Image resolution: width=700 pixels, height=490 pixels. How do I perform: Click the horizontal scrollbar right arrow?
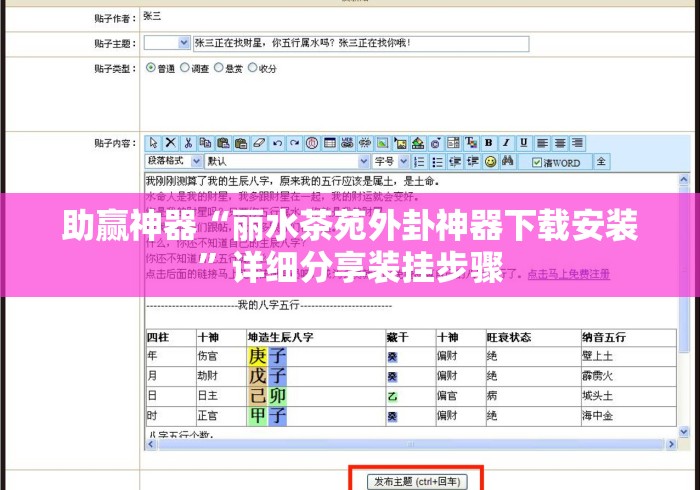point(671,444)
